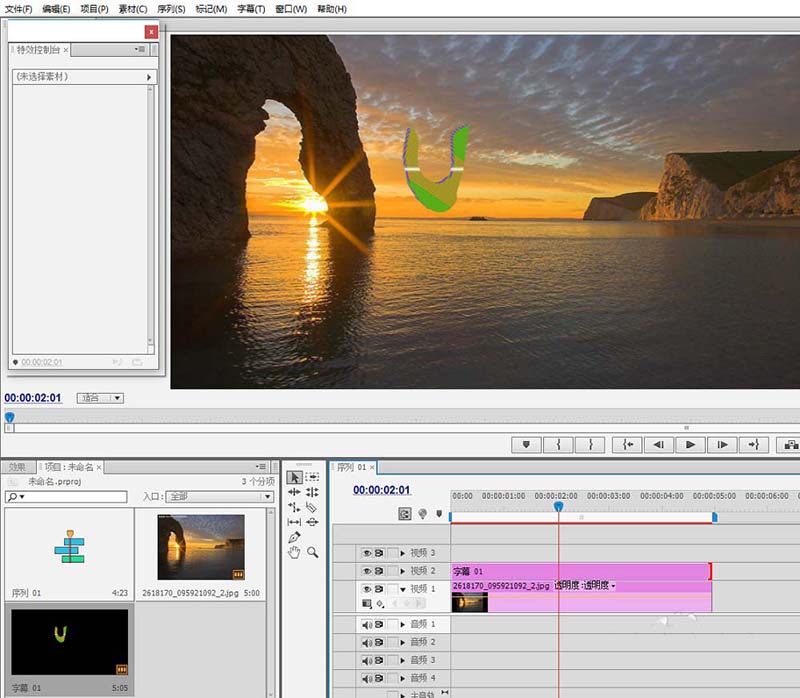
Task: Select the Selection arrow tool
Action: [x=295, y=477]
